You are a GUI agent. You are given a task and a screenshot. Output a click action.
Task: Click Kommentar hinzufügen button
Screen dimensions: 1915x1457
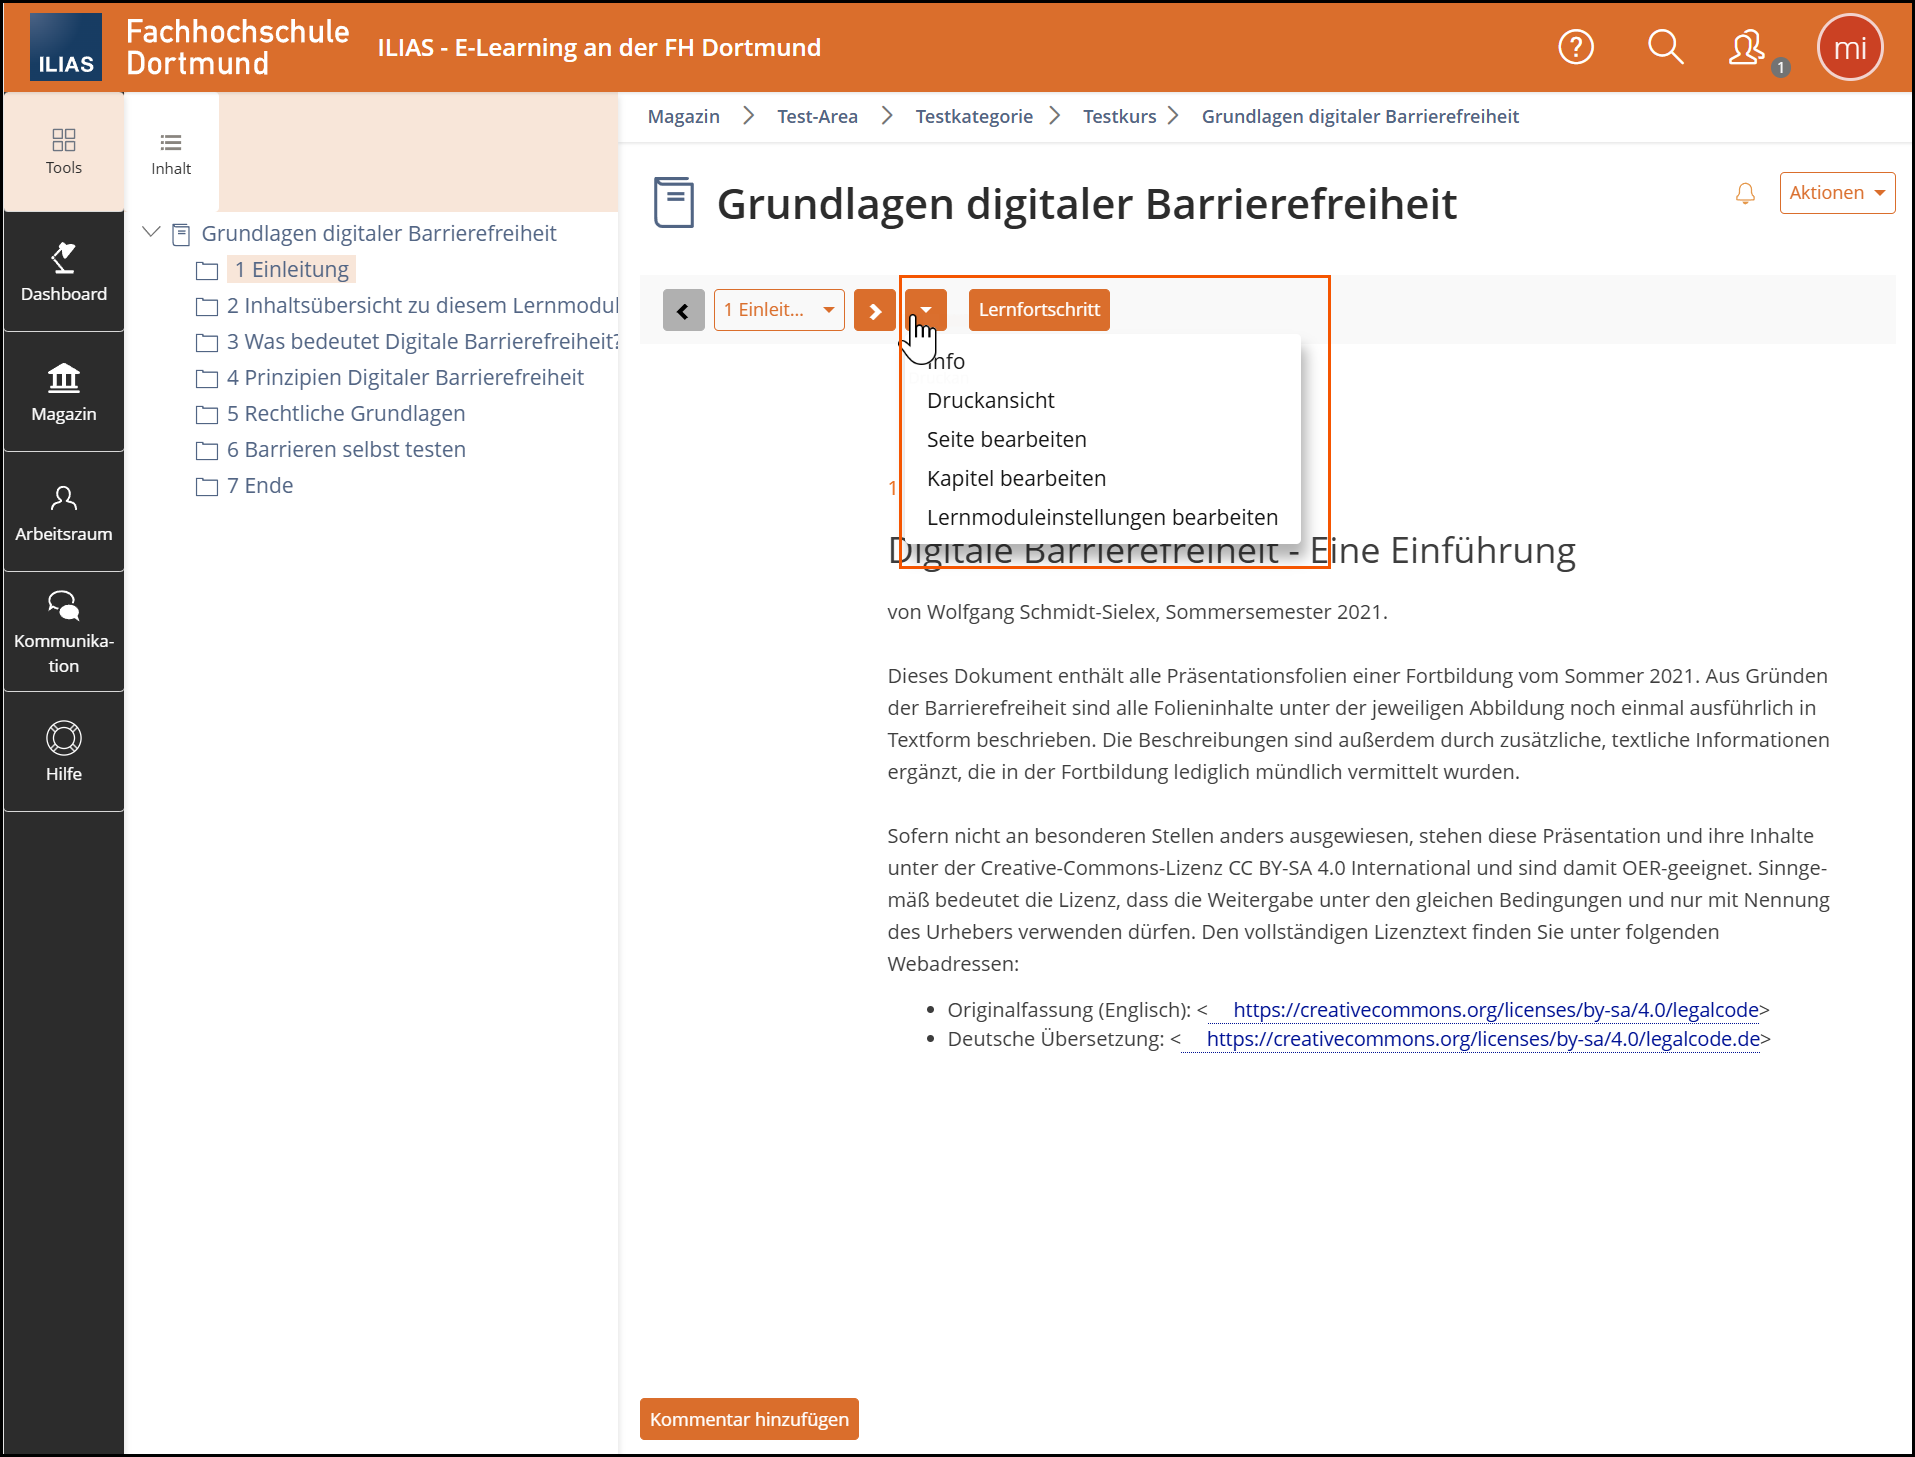point(749,1419)
